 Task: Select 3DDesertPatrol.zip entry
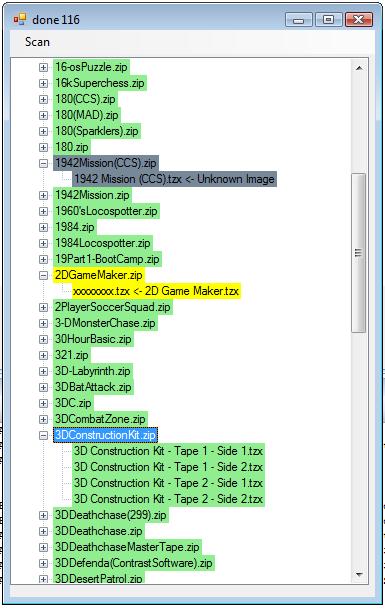[x=99, y=578]
